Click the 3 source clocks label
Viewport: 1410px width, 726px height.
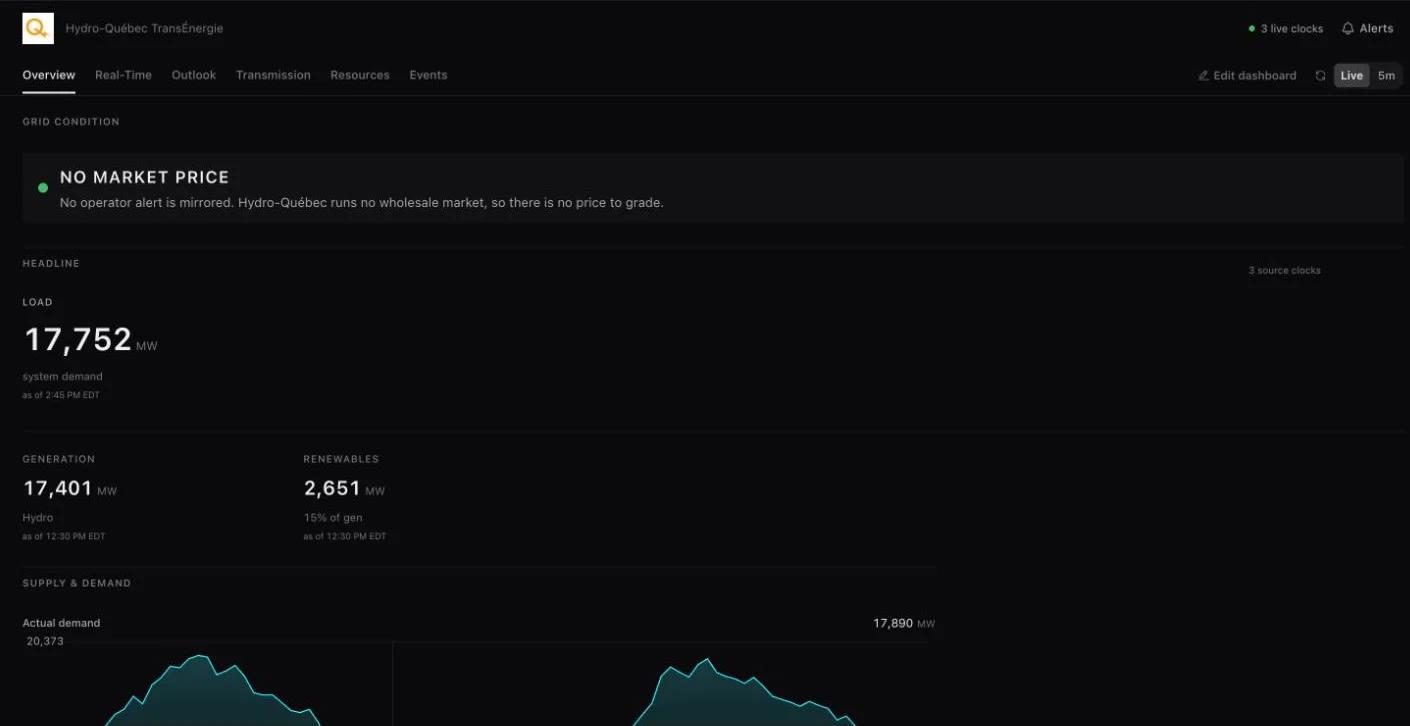1284,271
